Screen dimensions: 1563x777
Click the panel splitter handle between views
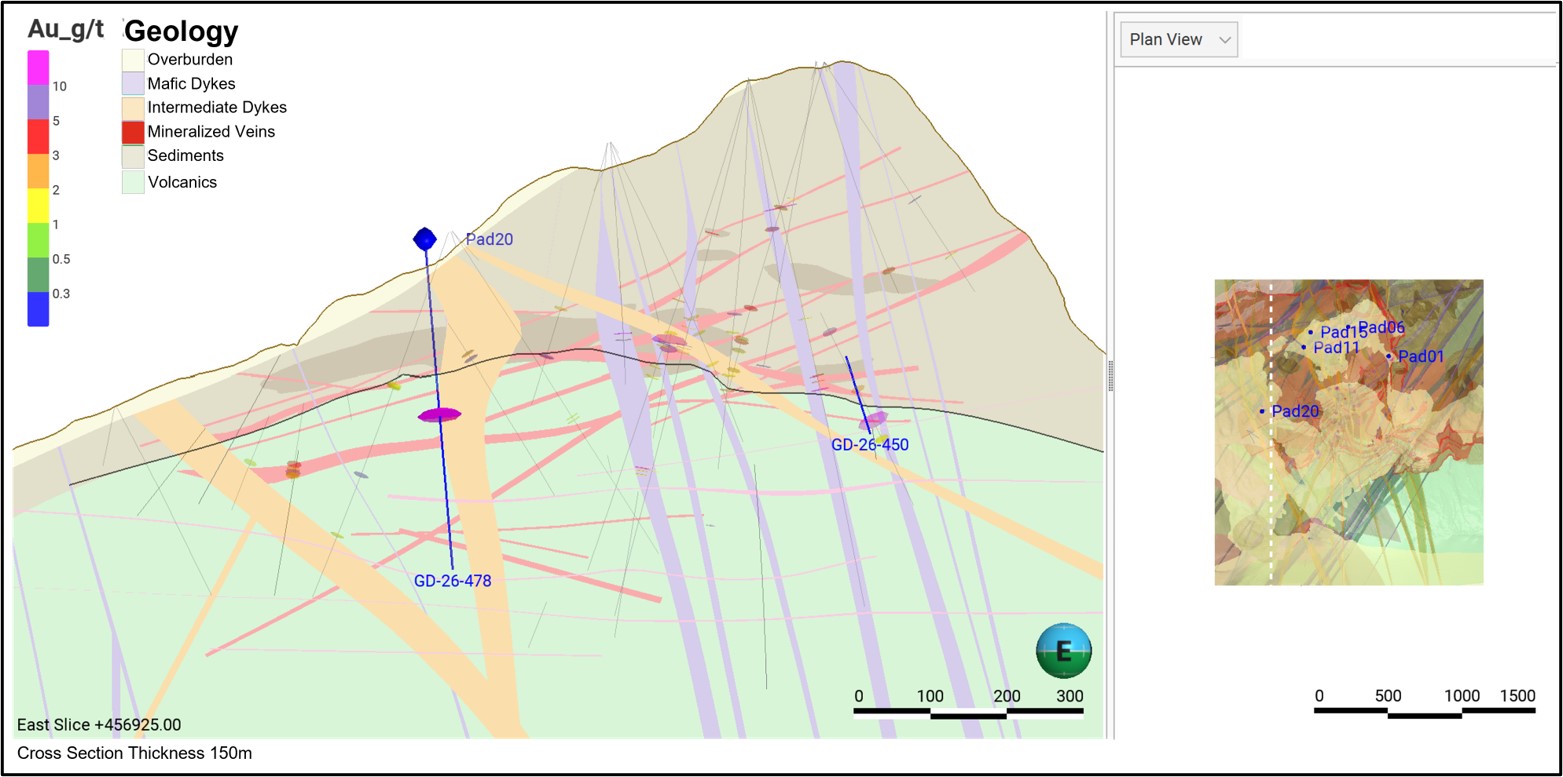[x=1111, y=378]
